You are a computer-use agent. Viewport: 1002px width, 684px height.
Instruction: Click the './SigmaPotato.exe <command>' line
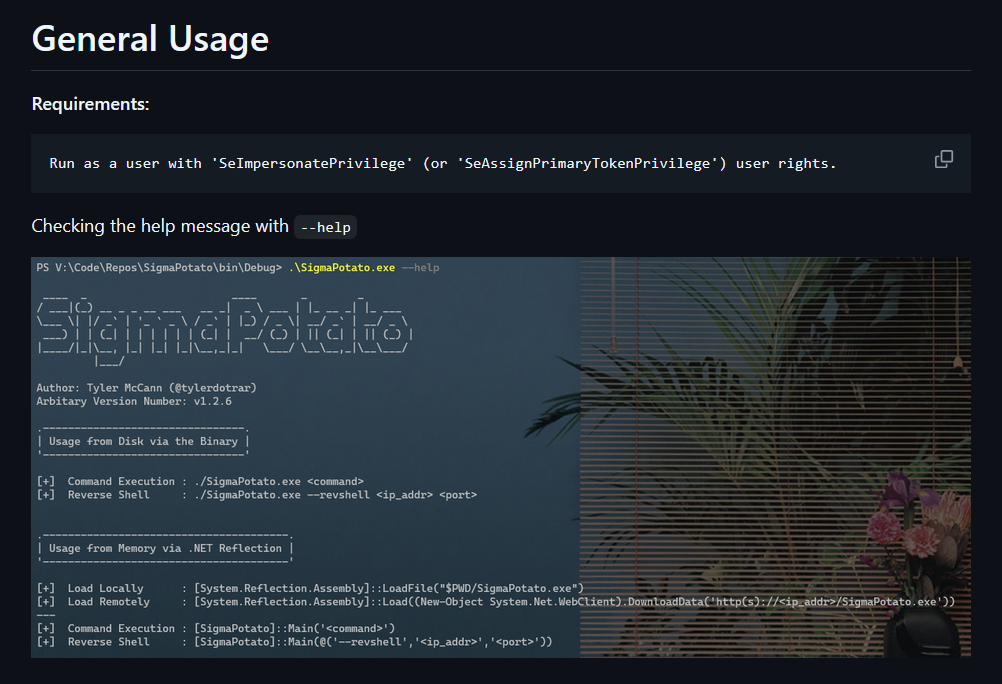point(200,481)
